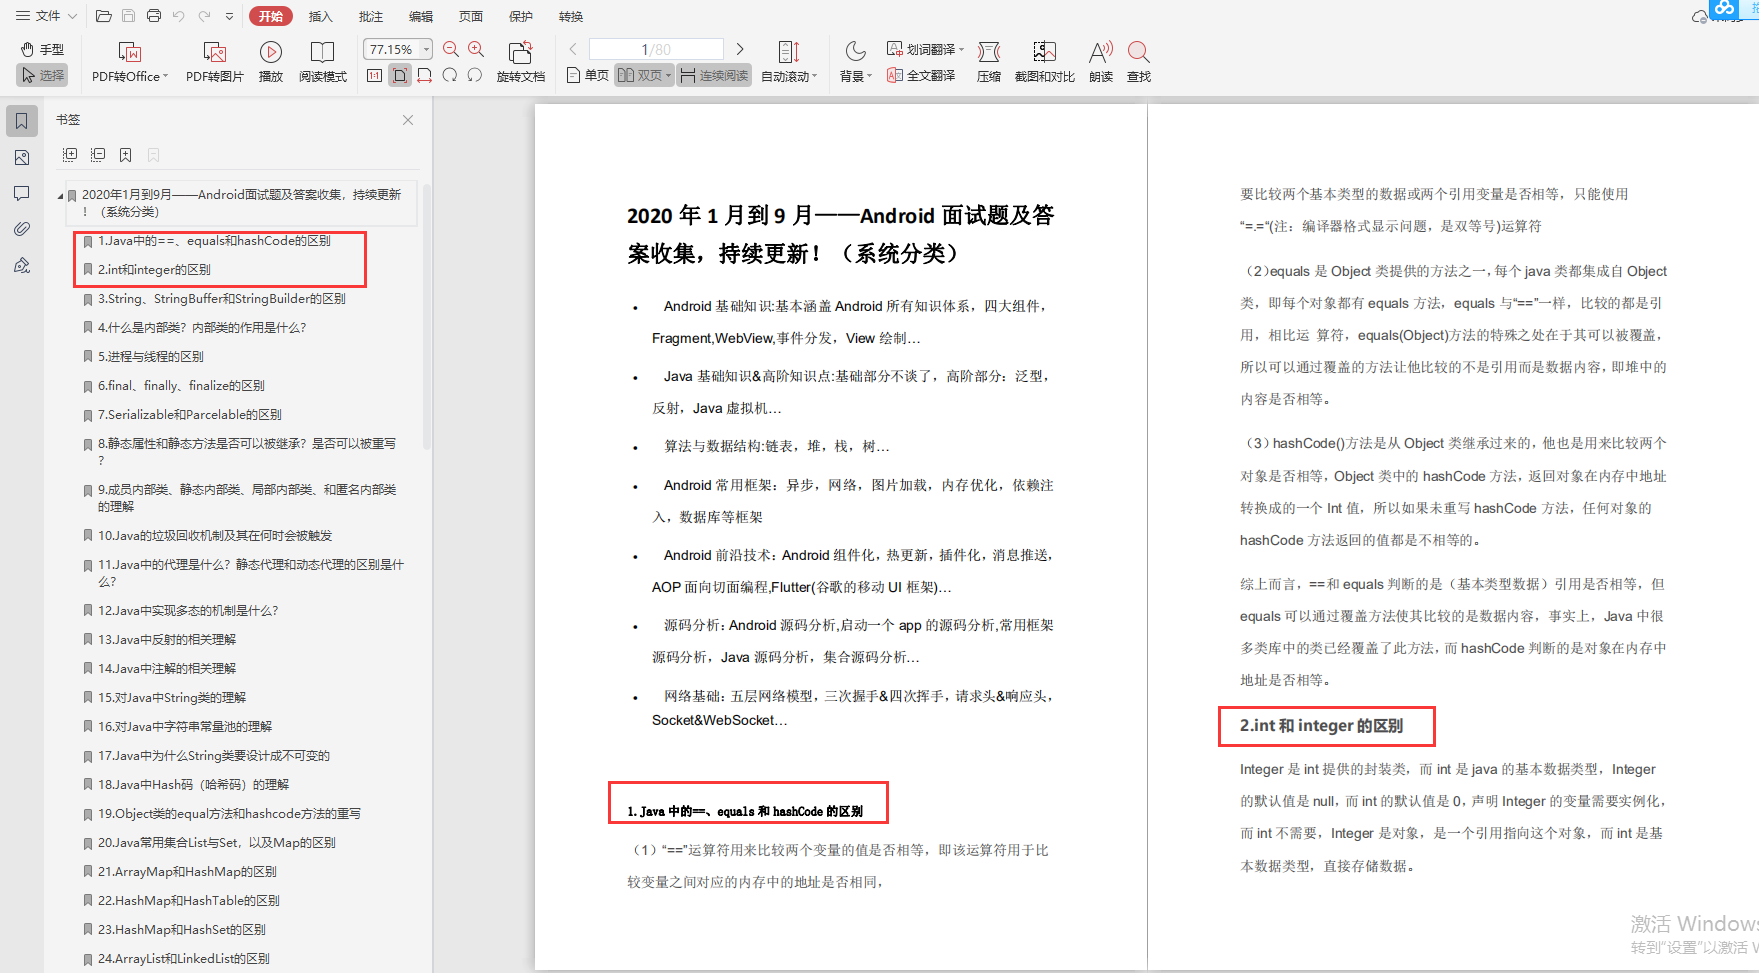Rotate the page clockwise
This screenshot has width=1759, height=973.
pos(449,75)
